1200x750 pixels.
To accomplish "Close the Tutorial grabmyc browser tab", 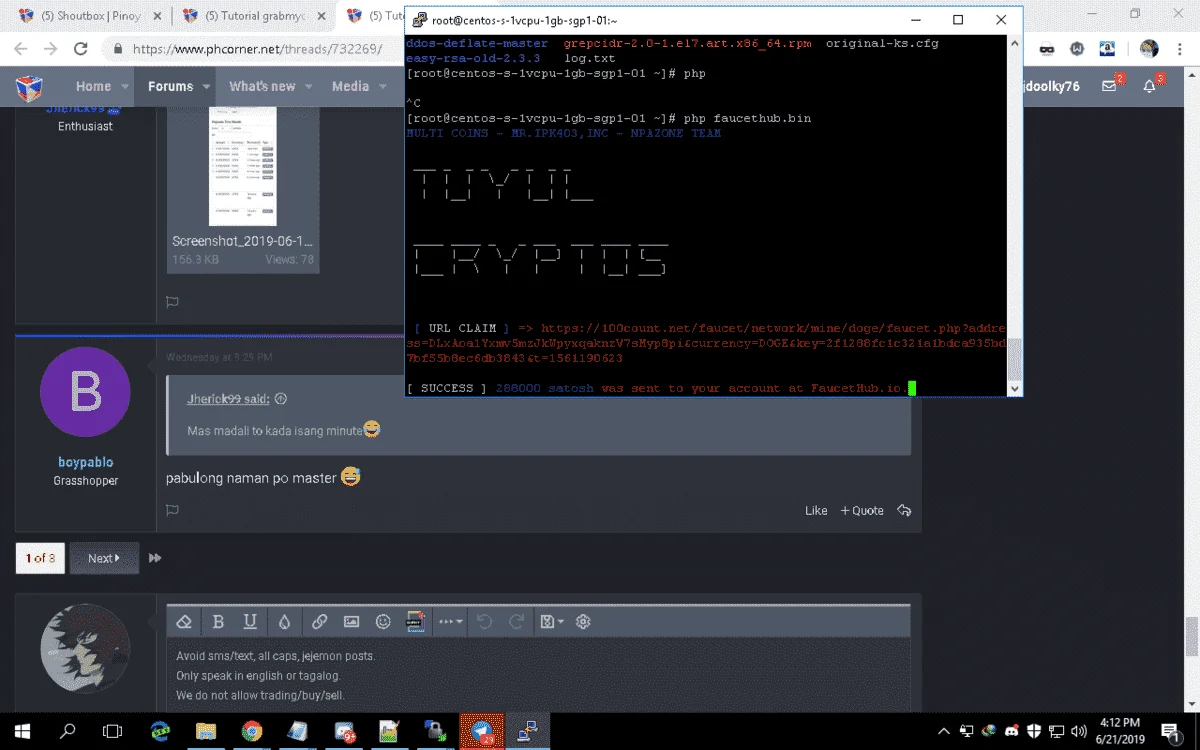I will (321, 17).
